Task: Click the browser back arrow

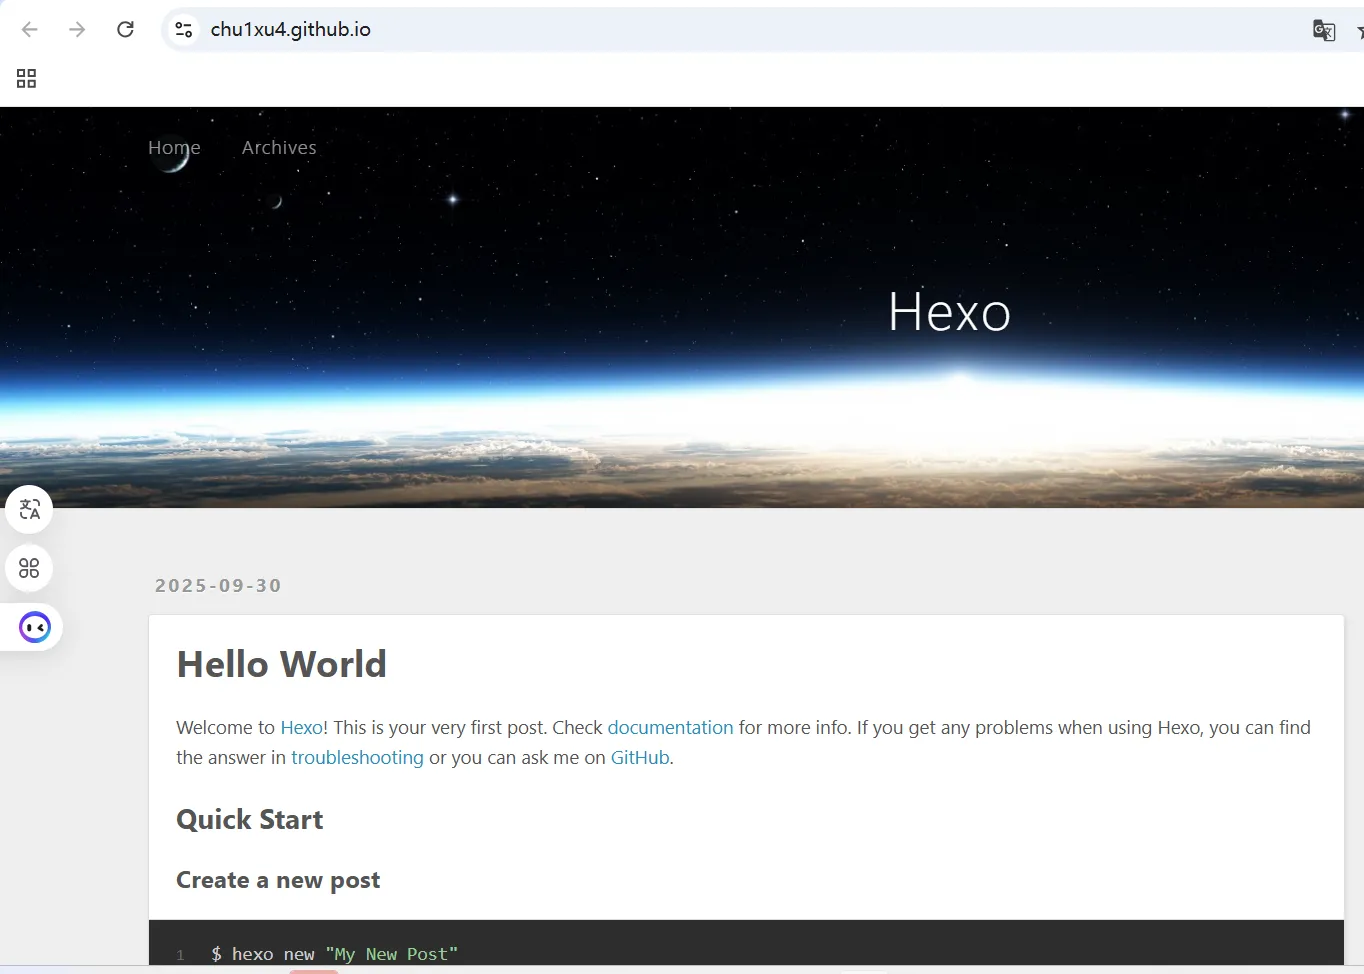Action: click(30, 30)
